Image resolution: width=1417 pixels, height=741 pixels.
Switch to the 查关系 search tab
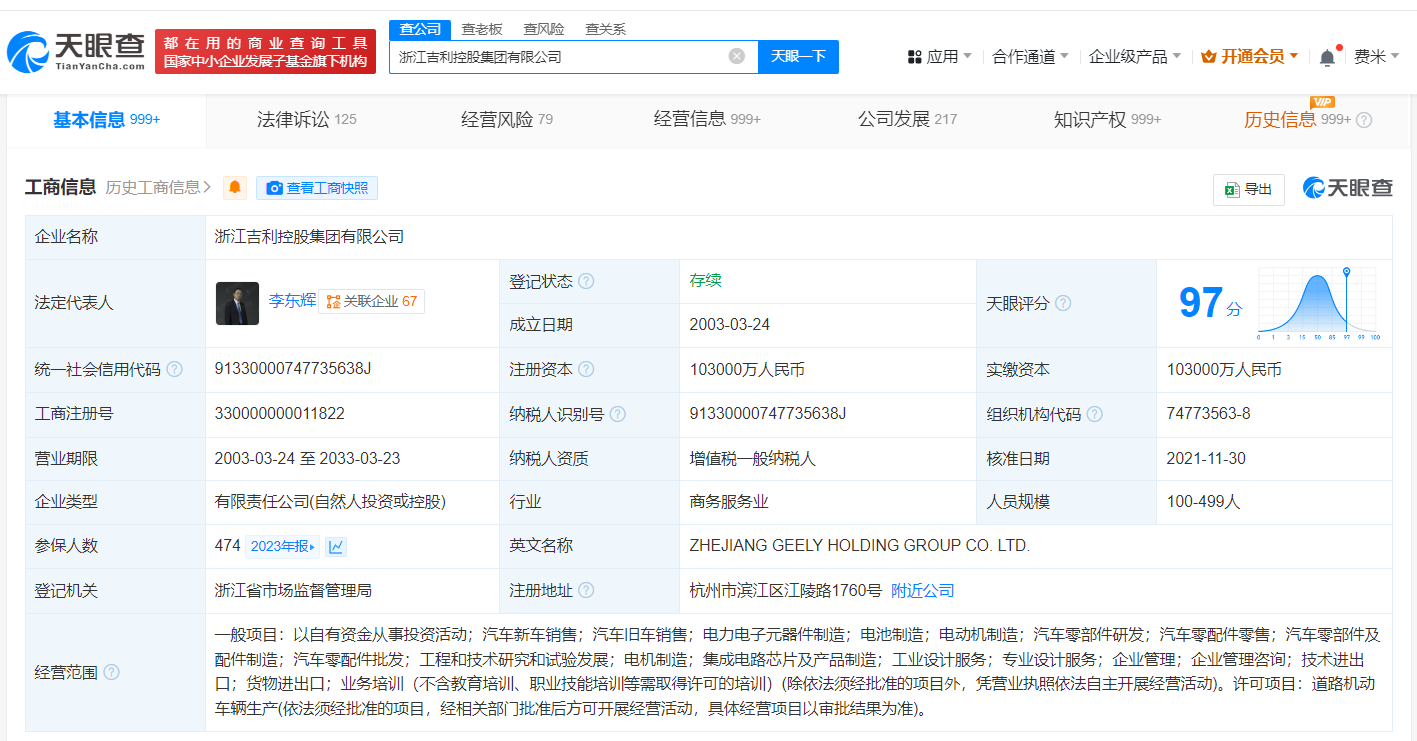coord(606,29)
